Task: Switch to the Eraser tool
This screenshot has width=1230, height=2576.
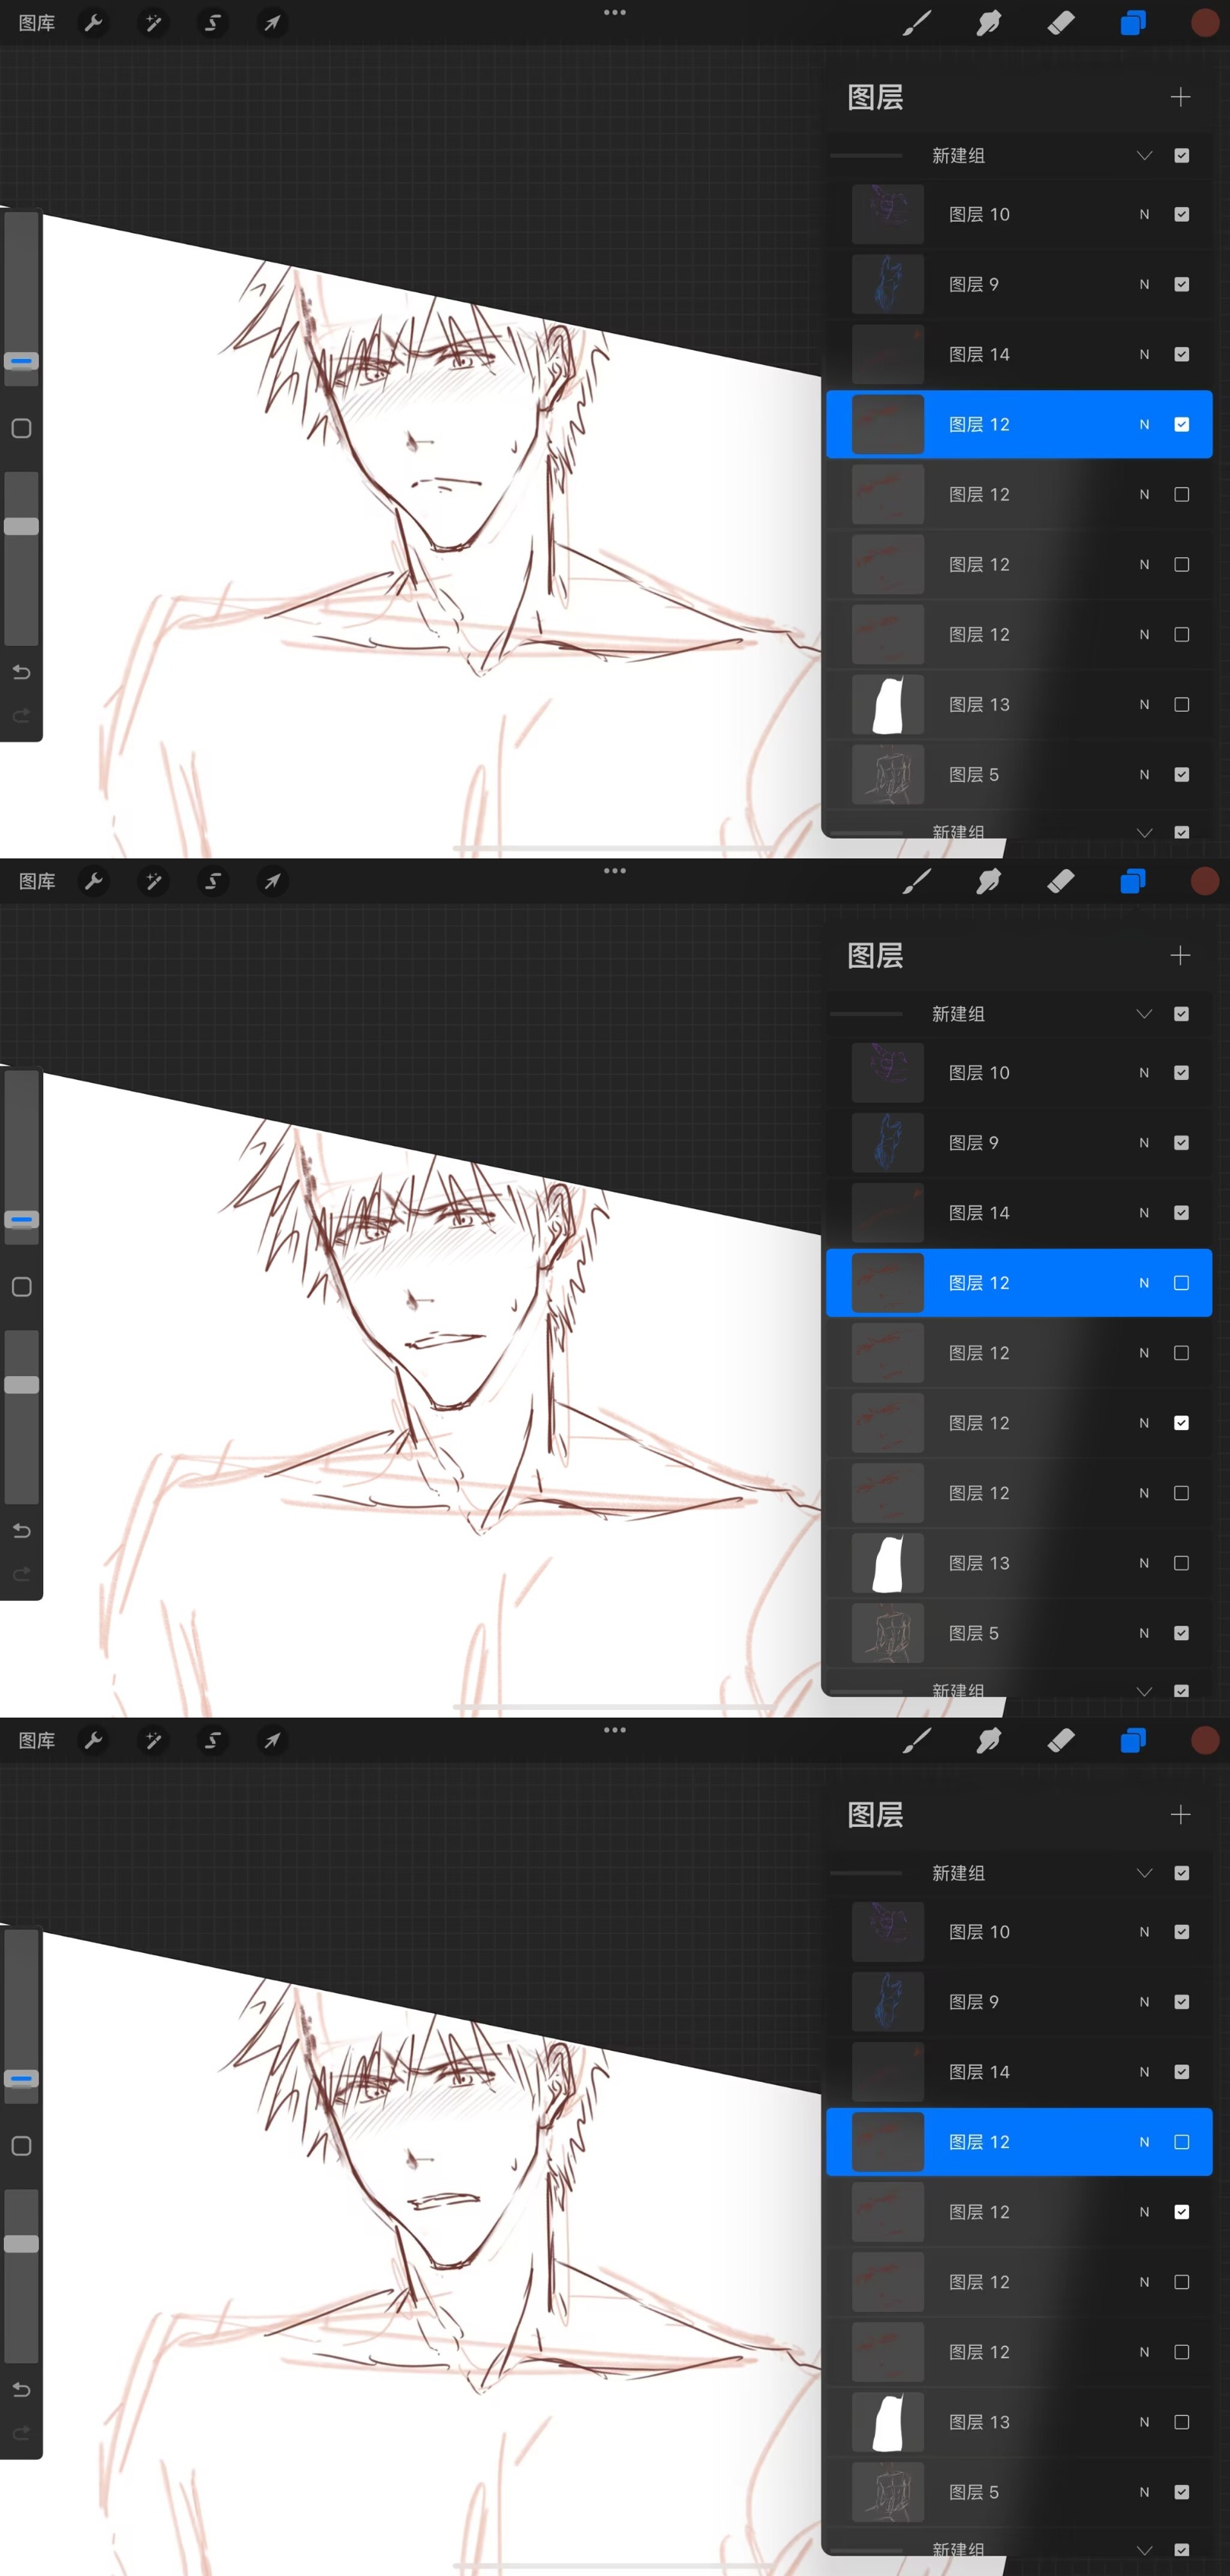Action: click(x=1060, y=22)
